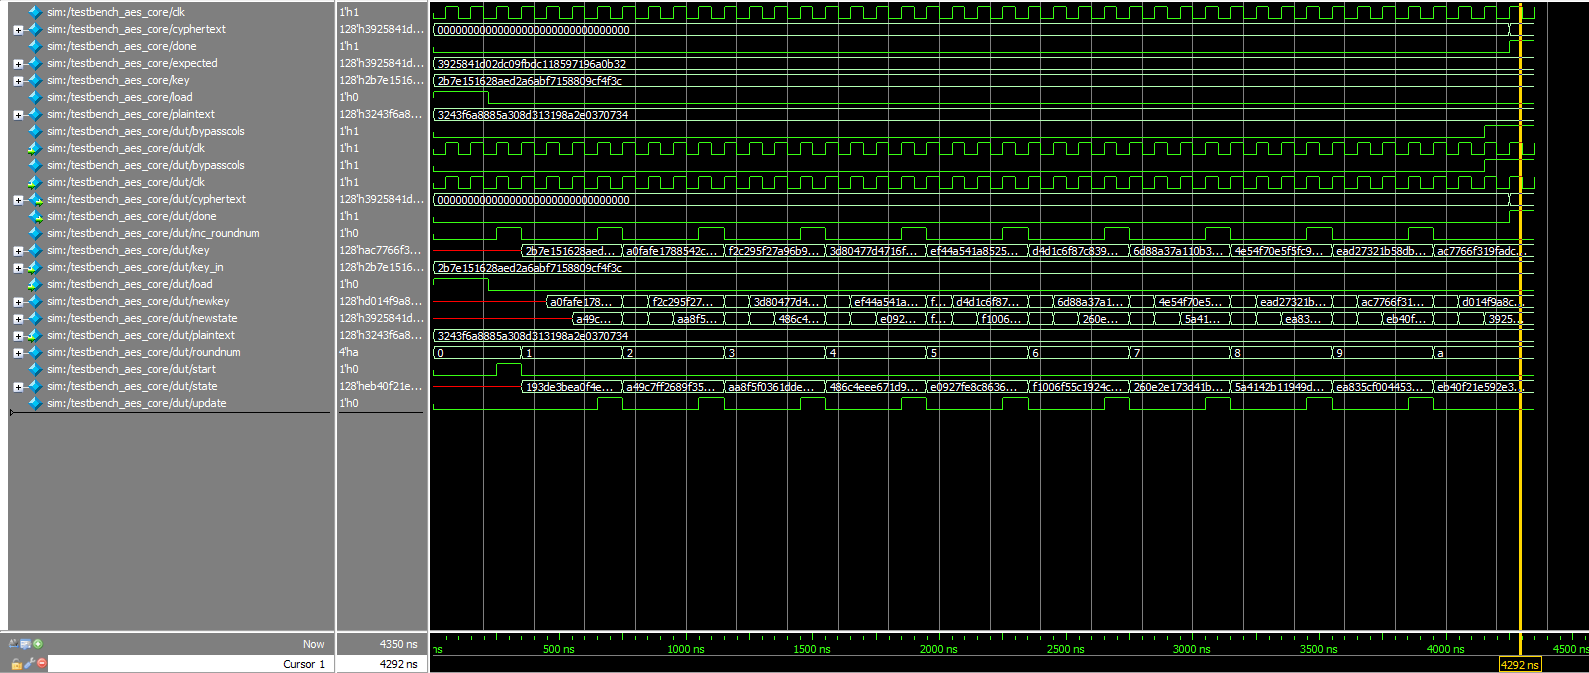
Task: Click green plus Insert Cursor icon
Action: pos(38,644)
